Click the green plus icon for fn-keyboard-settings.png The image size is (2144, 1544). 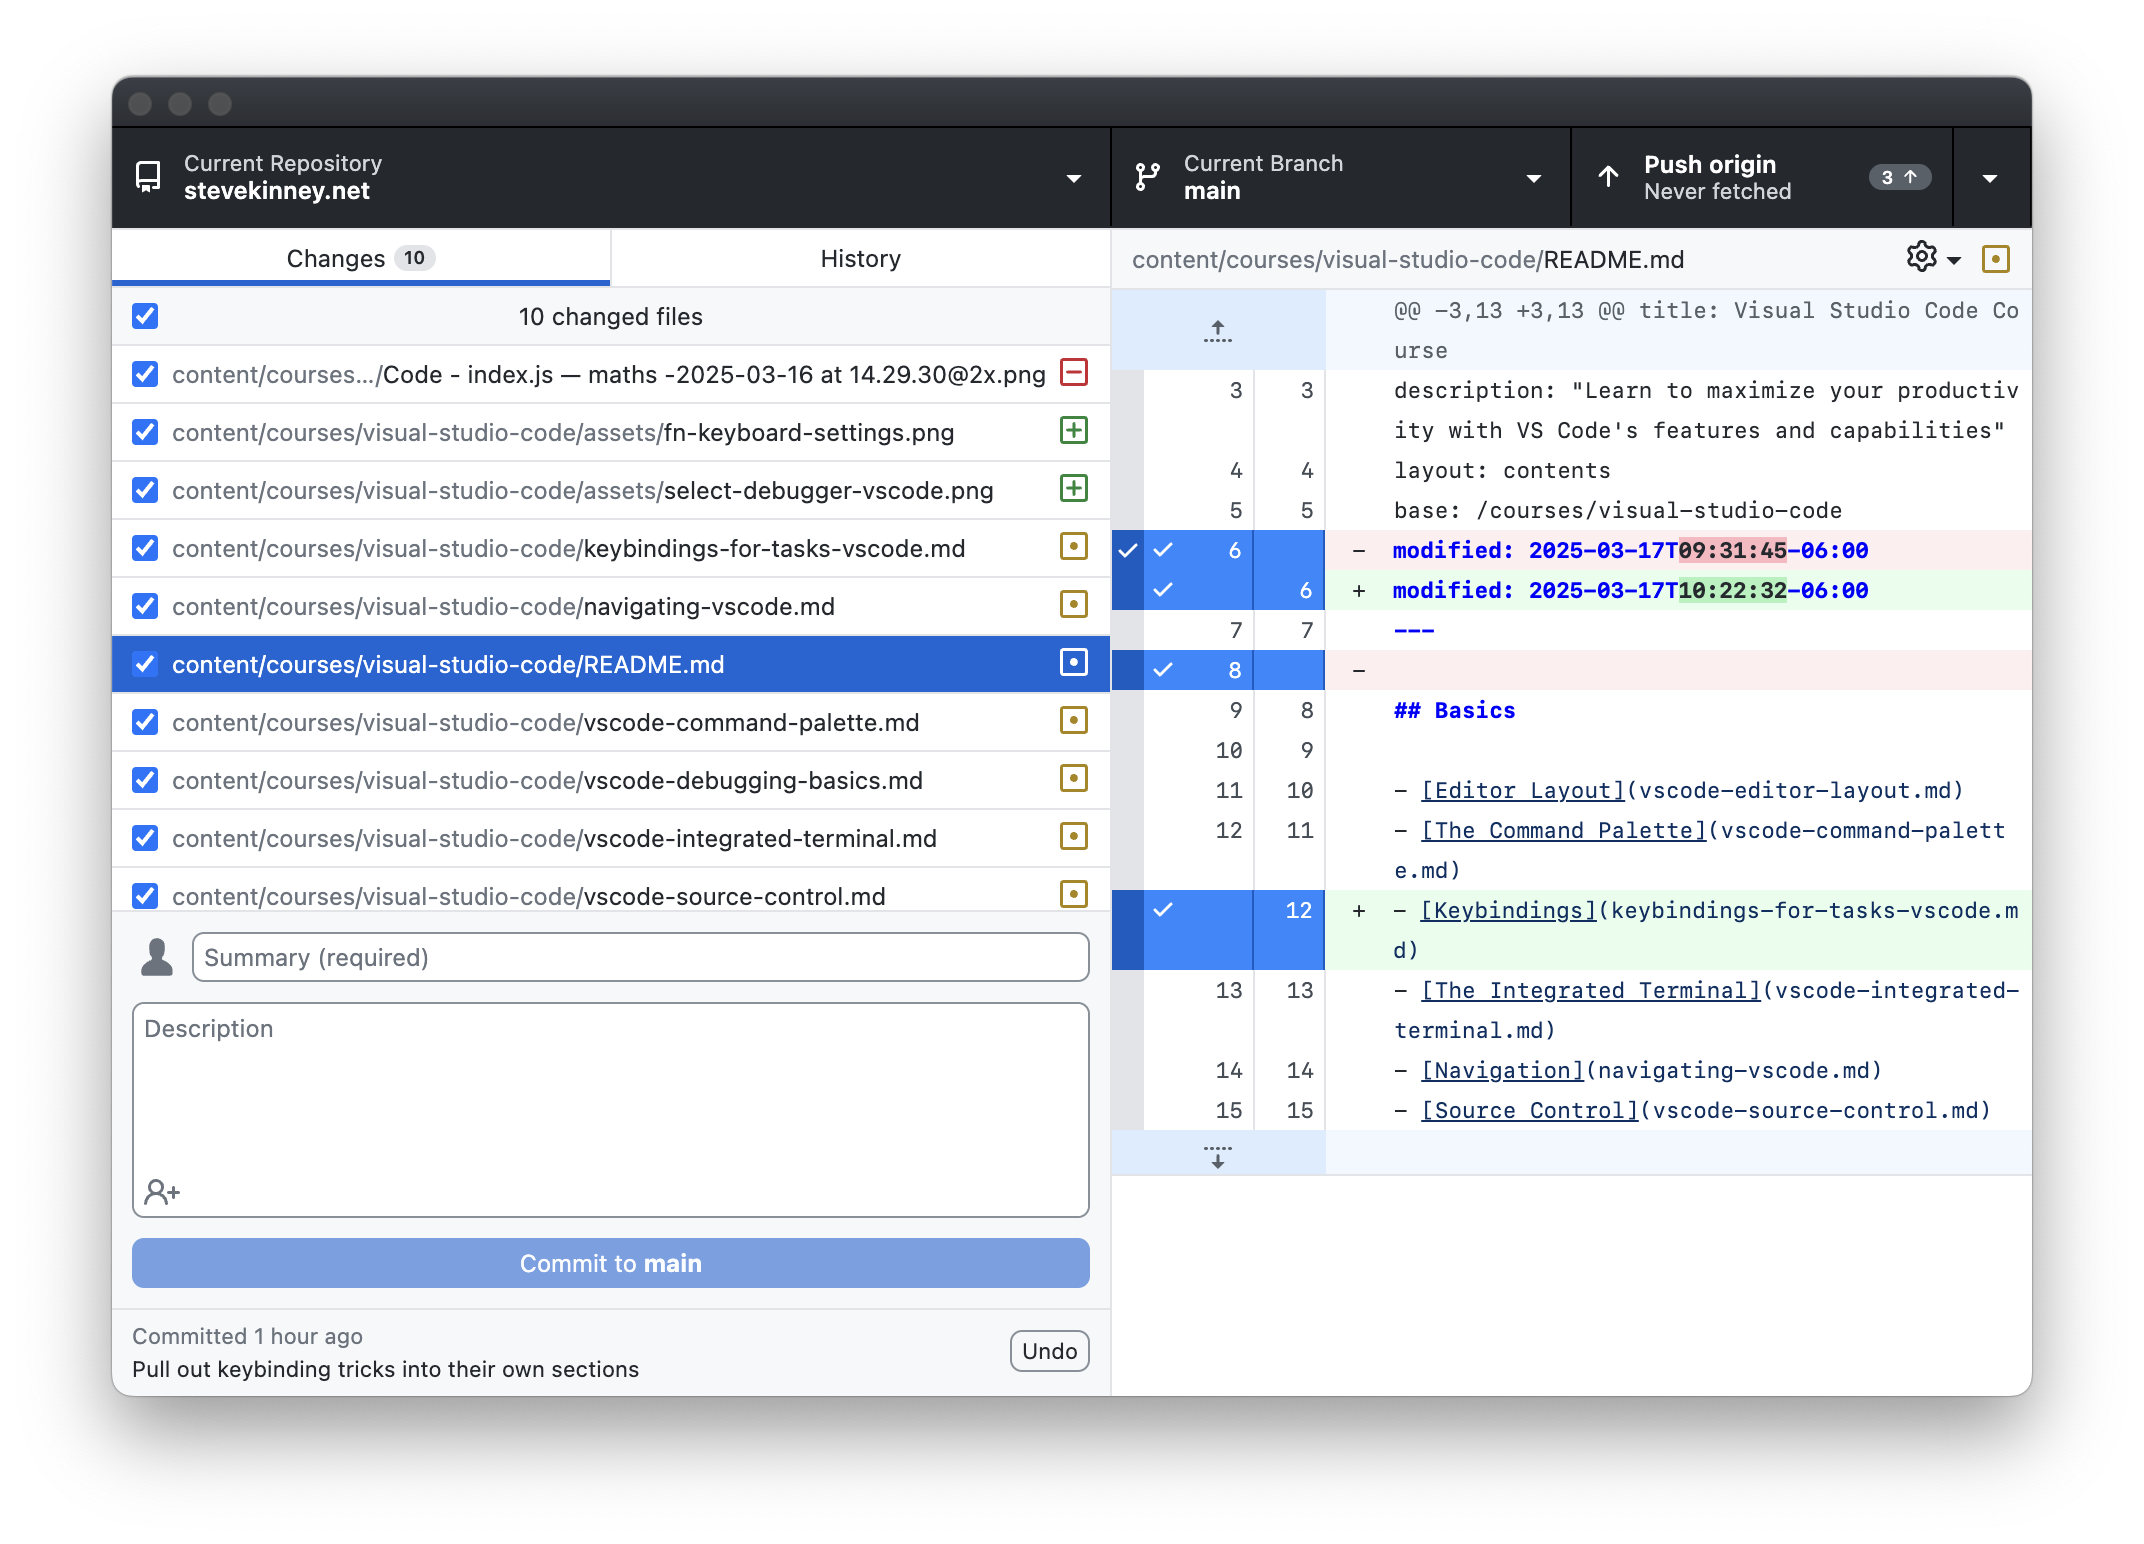[1073, 432]
